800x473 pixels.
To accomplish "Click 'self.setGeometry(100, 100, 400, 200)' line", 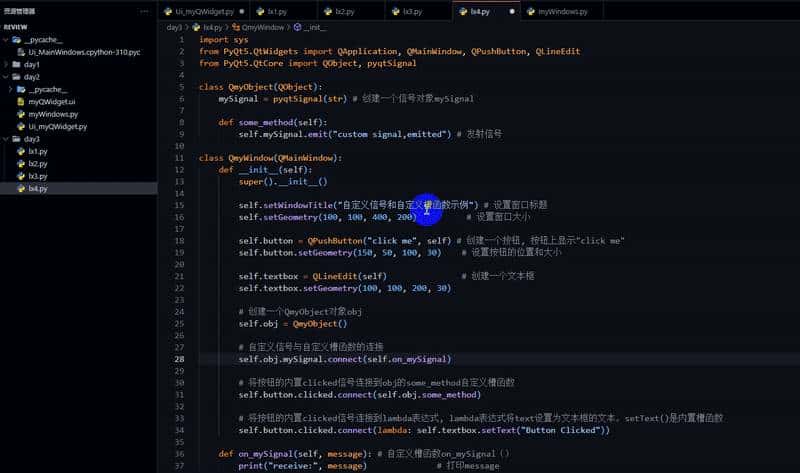I will [x=328, y=217].
